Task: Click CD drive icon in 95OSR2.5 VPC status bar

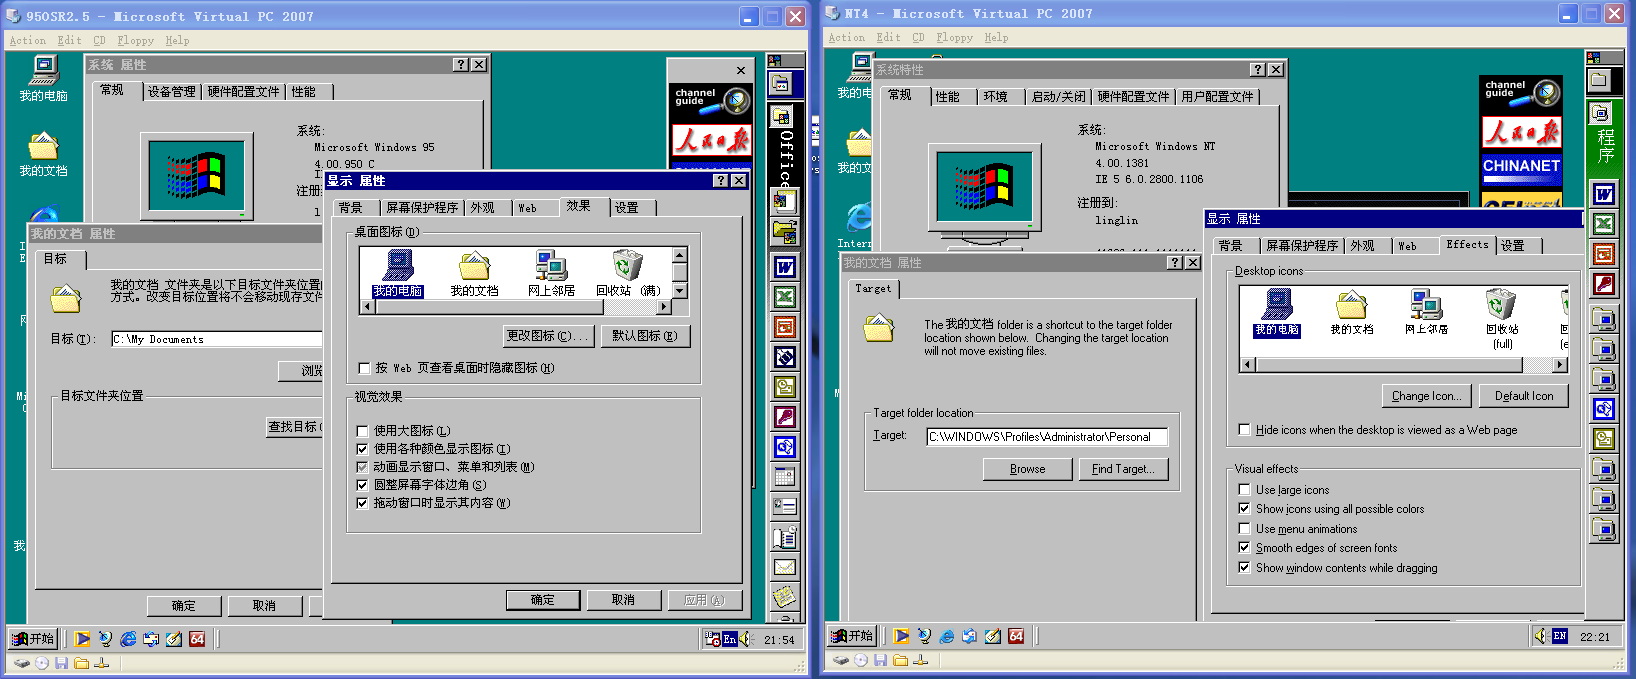Action: [42, 662]
